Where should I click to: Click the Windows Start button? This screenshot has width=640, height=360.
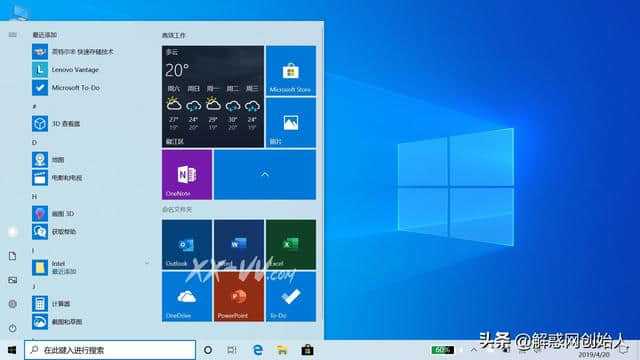12,350
